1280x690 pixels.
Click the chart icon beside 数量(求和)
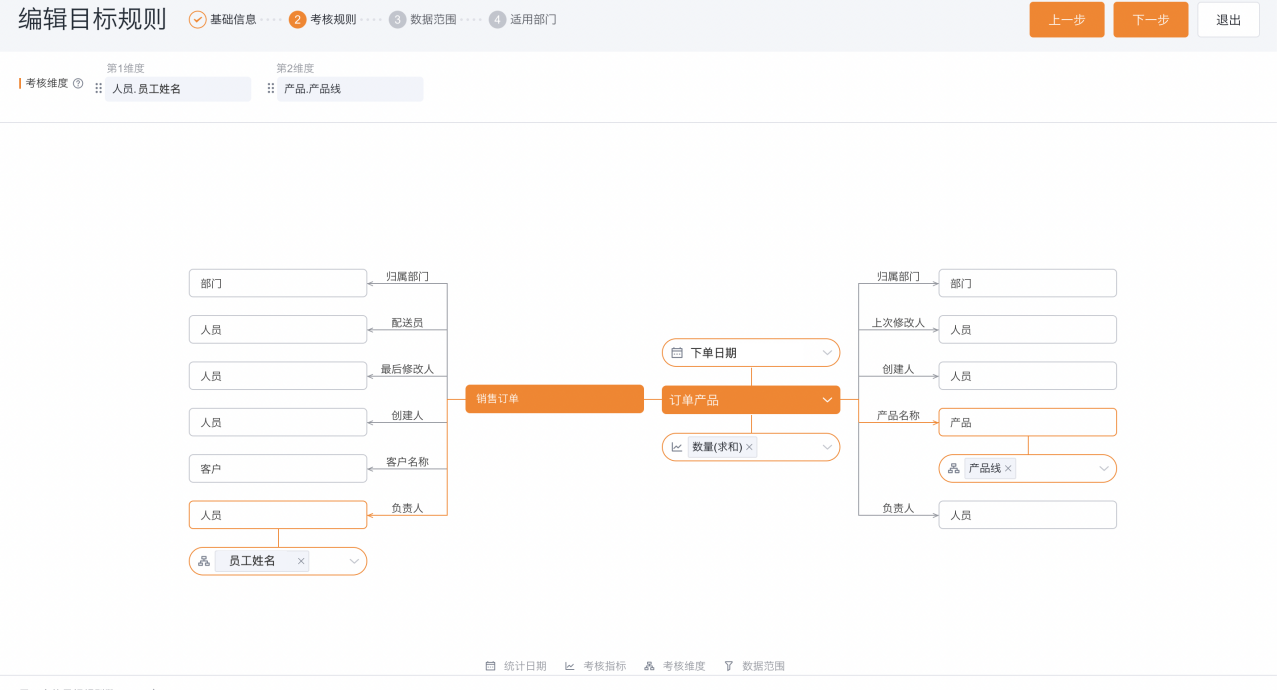point(677,447)
